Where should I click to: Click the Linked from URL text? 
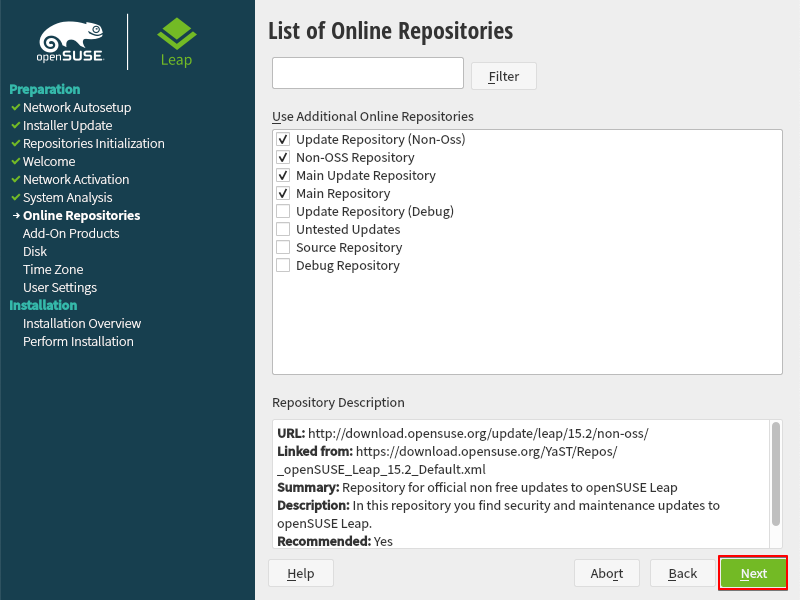(x=447, y=460)
